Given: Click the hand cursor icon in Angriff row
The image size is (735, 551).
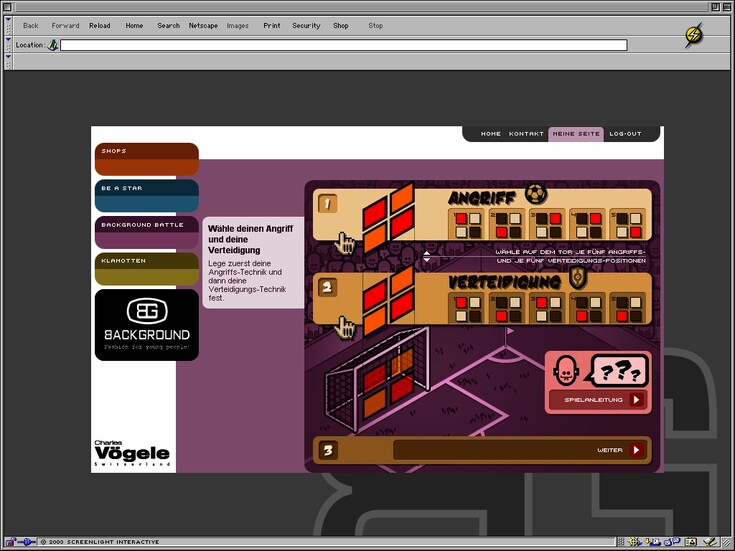Looking at the screenshot, I should (x=346, y=242).
